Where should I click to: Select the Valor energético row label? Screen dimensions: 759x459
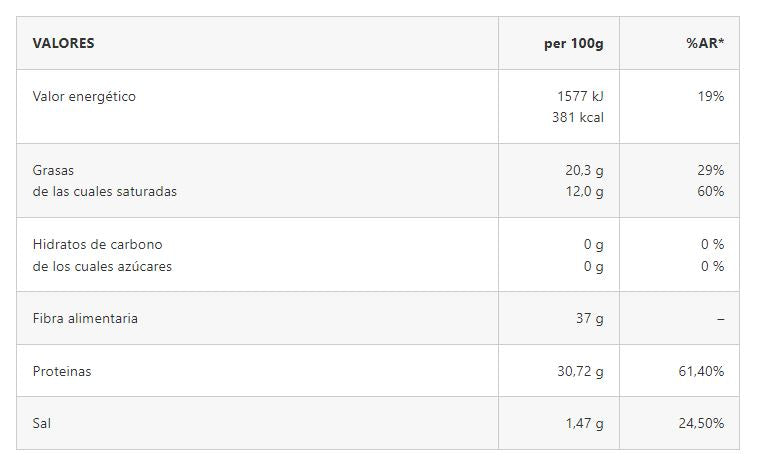(x=84, y=97)
